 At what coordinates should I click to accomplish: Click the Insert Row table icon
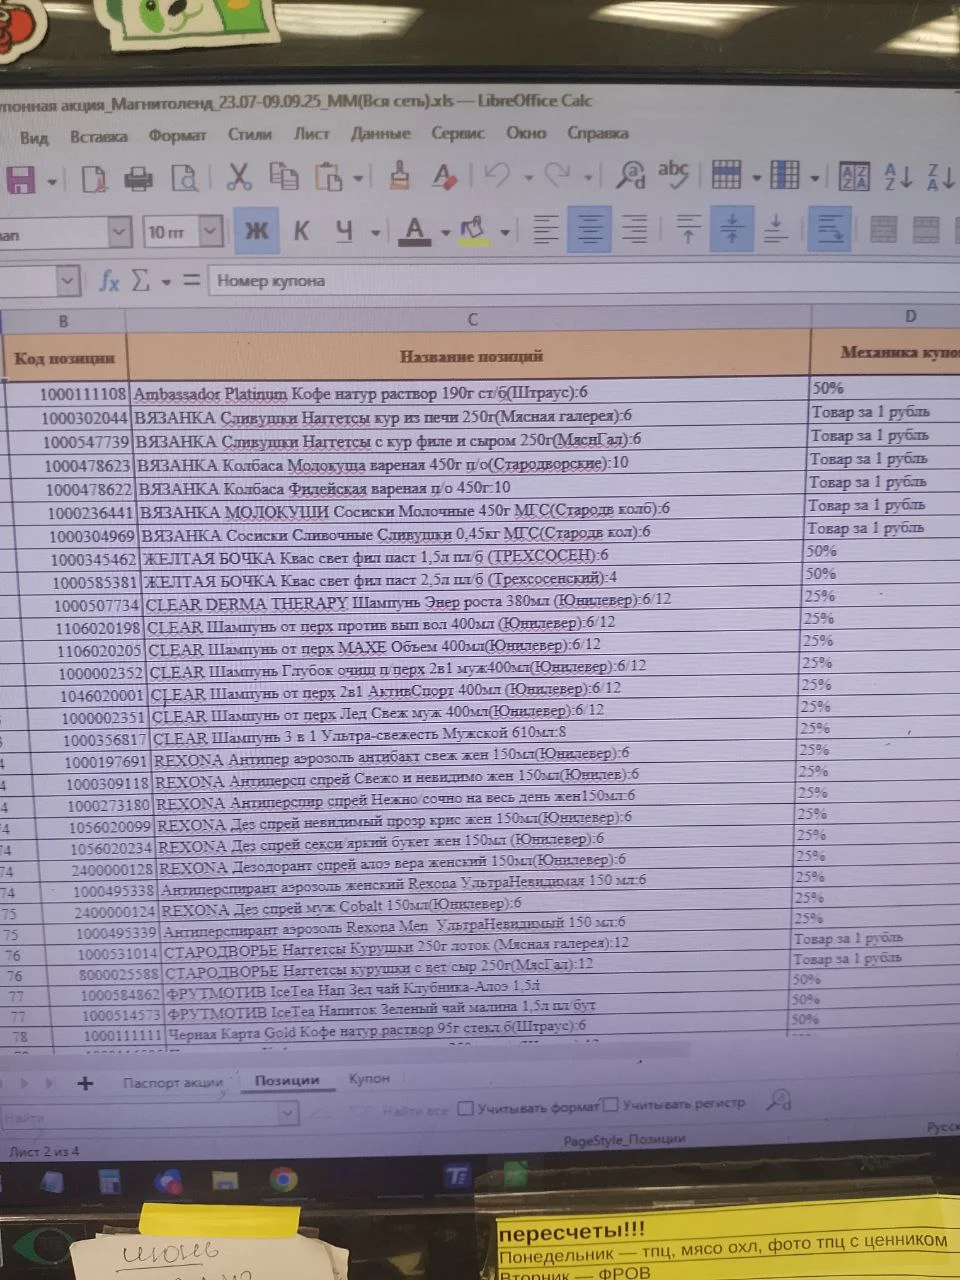(x=727, y=175)
